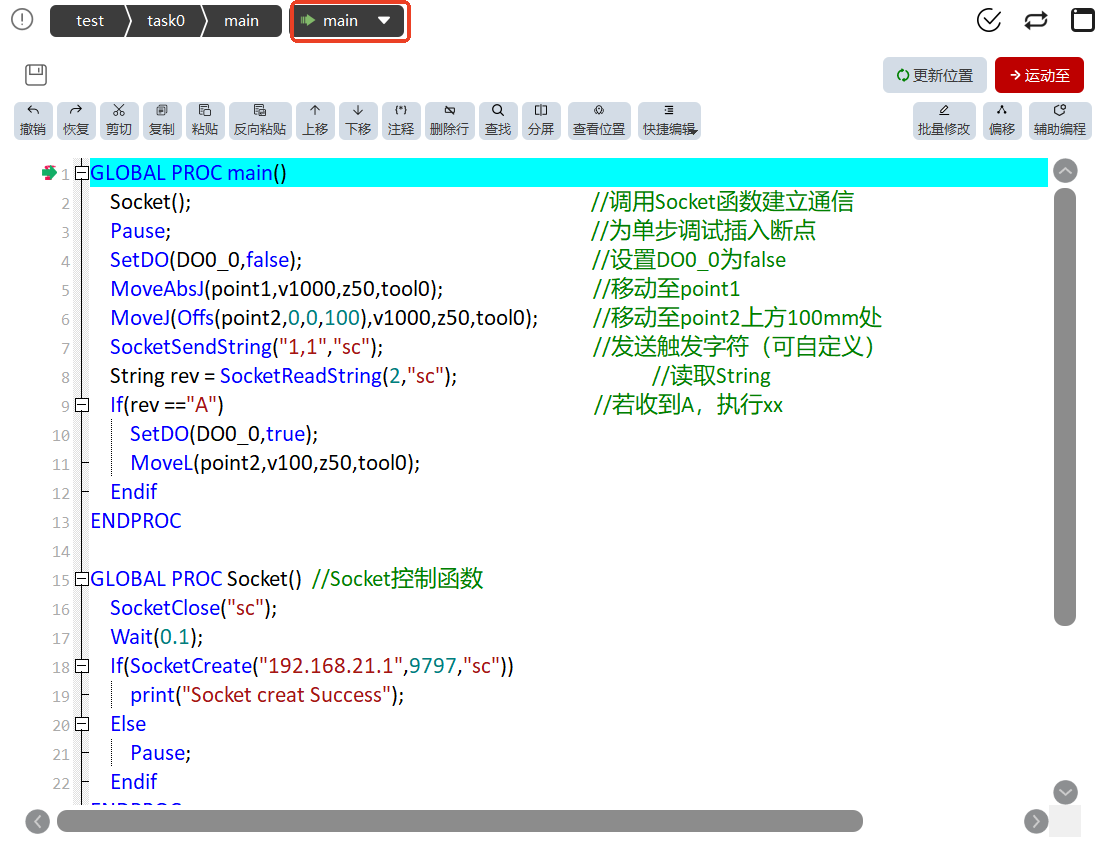Click the 批量修改 batch modify button

click(944, 120)
